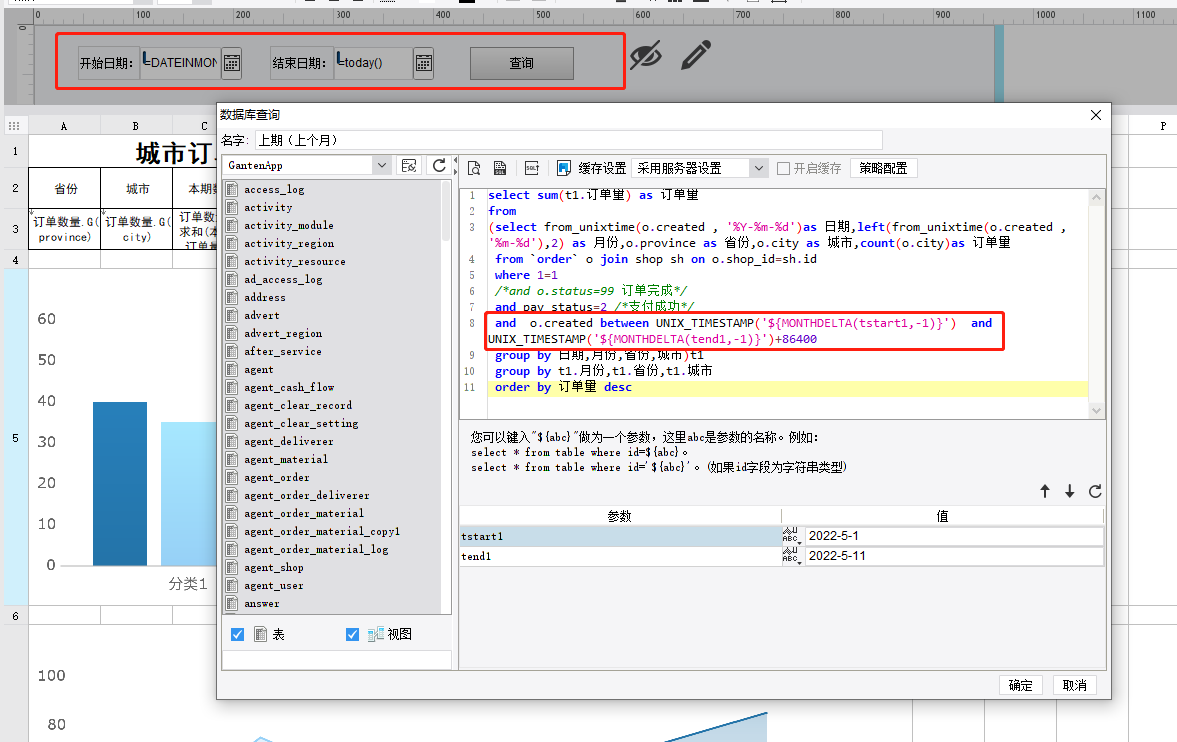Select the tend1 parameter row
Screen dimensions: 1177x742
(x=621, y=556)
